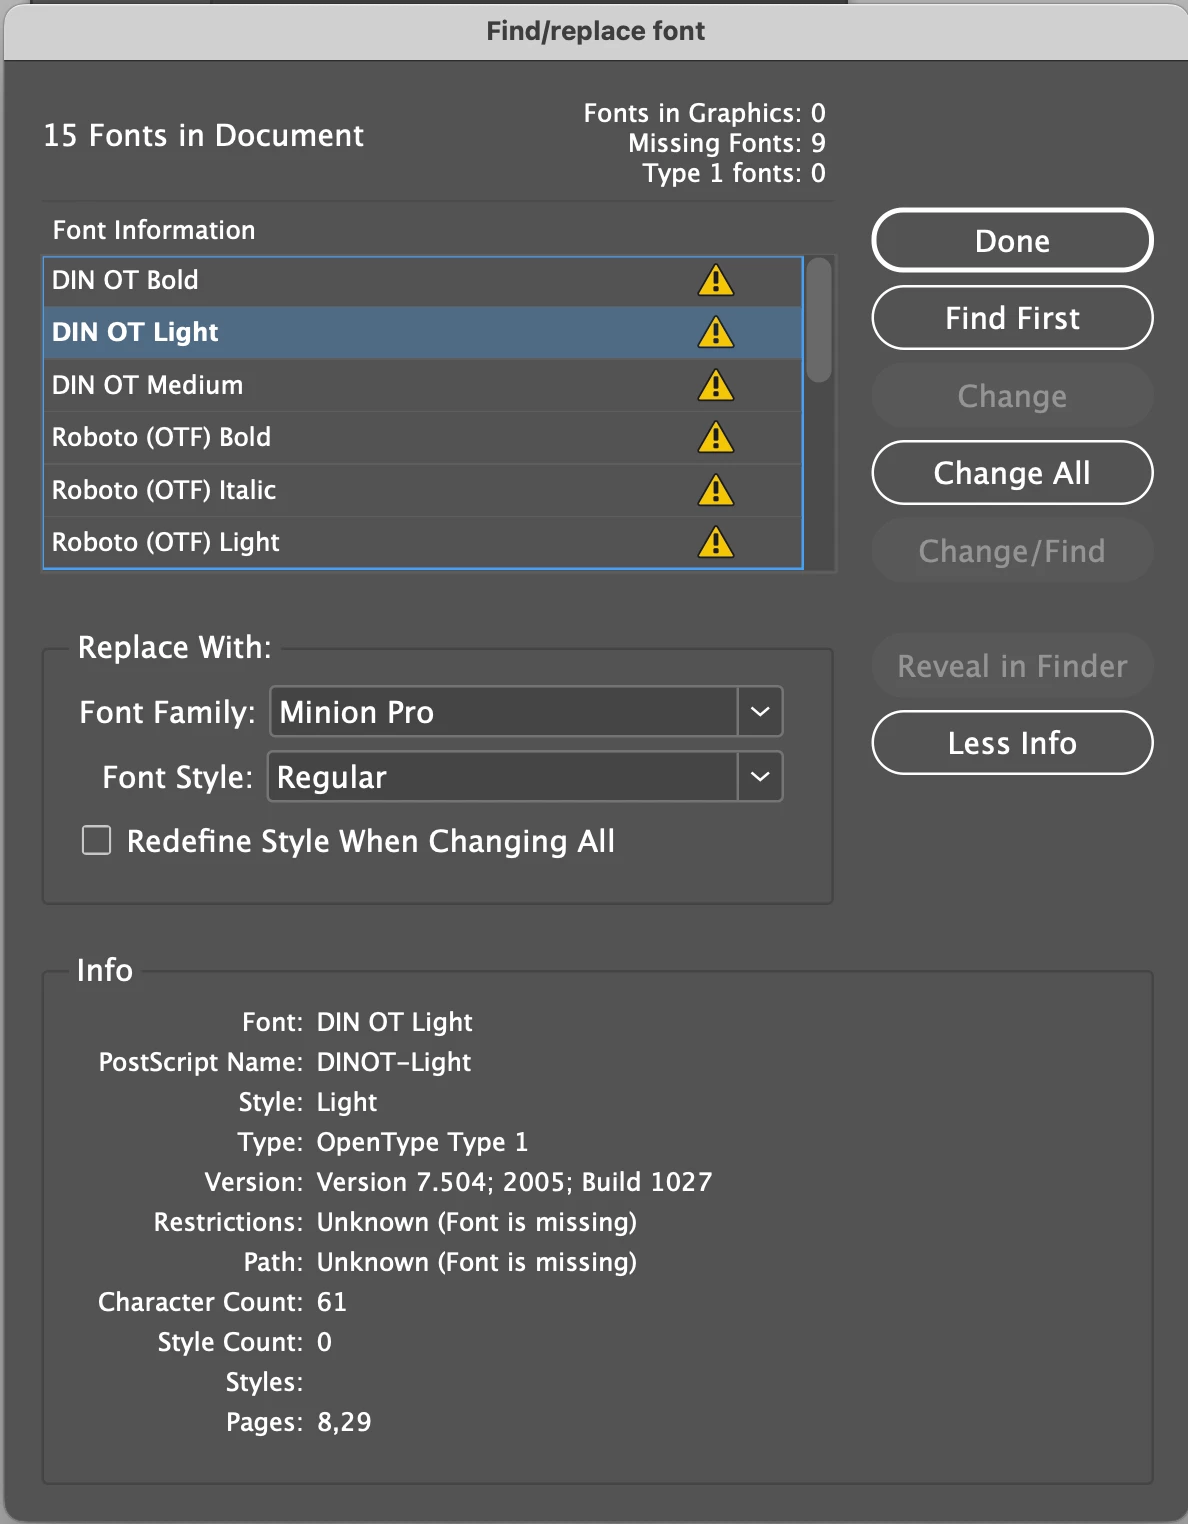Click the Minion Pro font family field
Viewport: 1188px width, 1524px height.
pos(504,712)
